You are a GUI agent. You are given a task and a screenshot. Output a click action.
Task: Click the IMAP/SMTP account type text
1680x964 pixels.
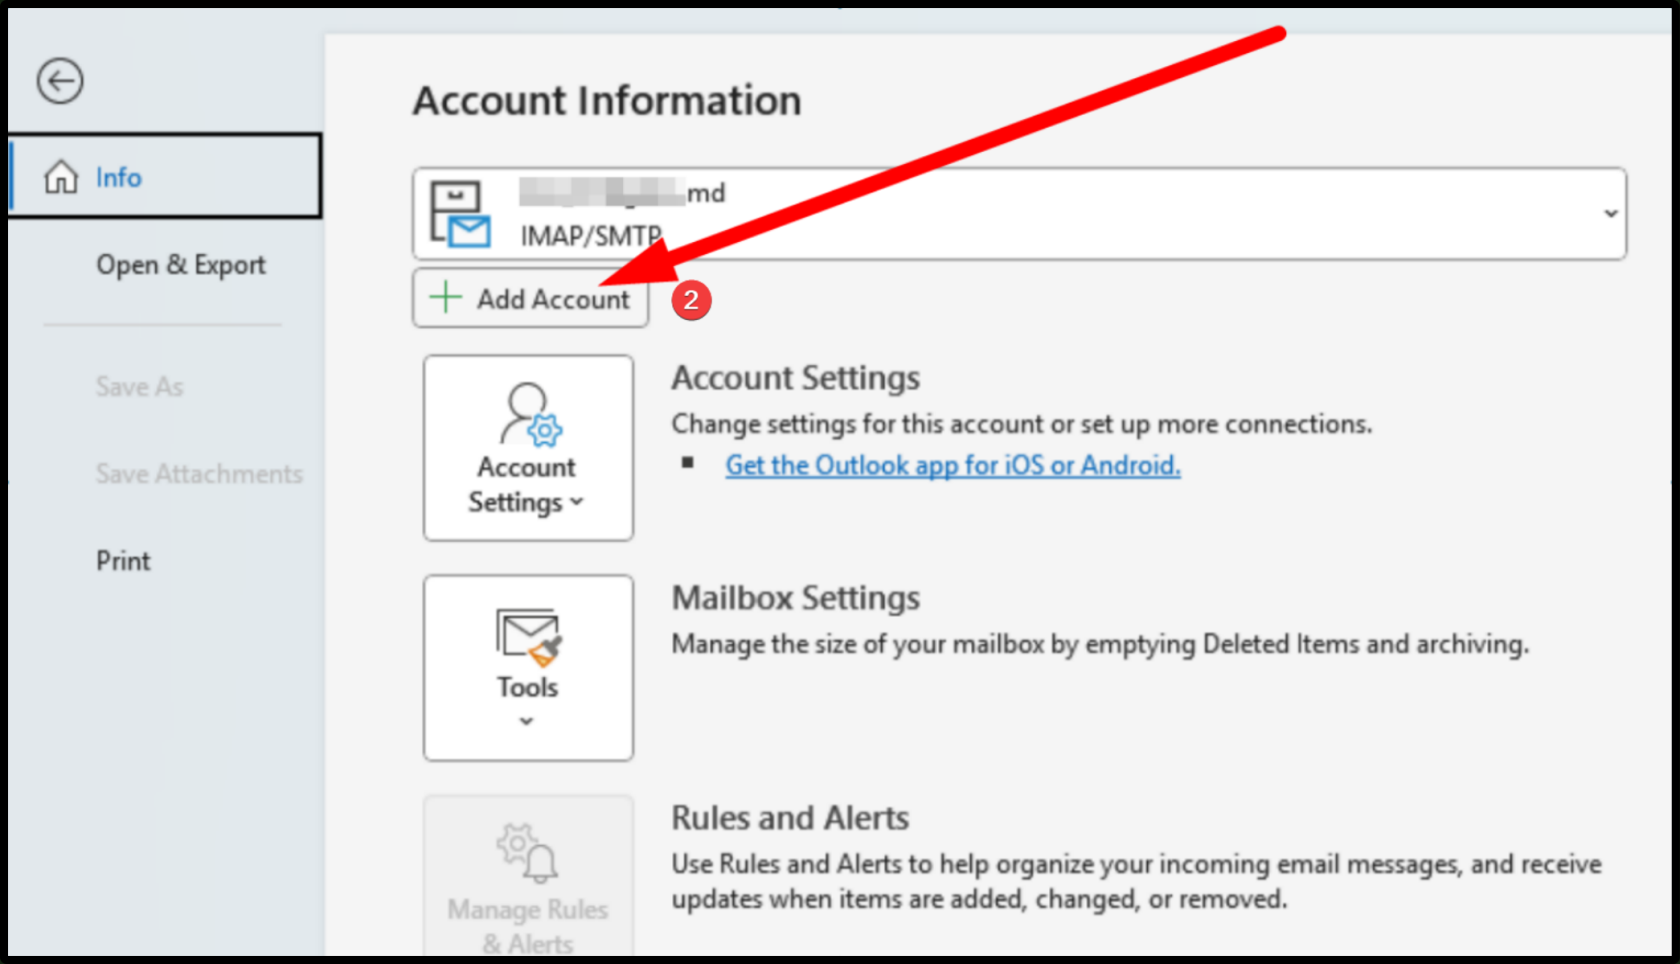pos(591,236)
